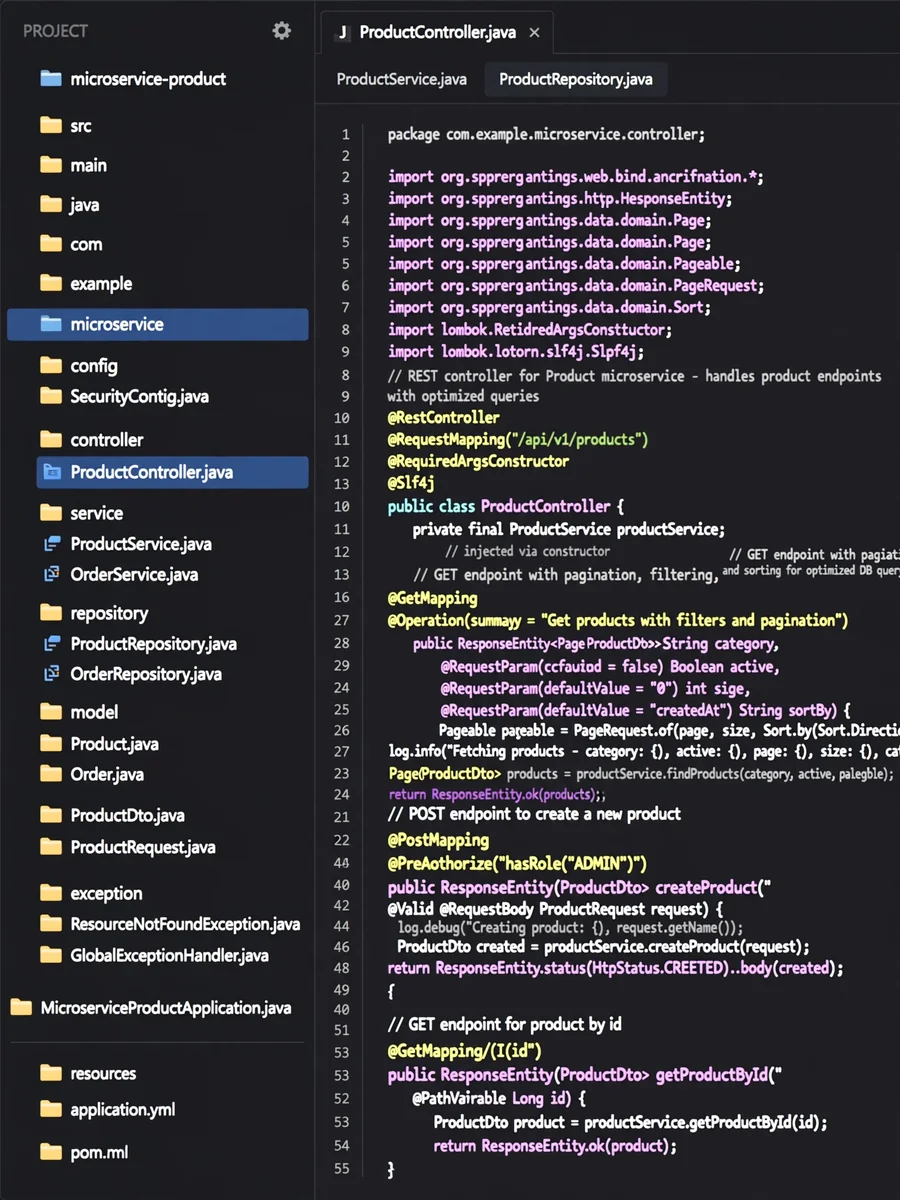Click the service folder icon
900x1200 pixels.
click(x=51, y=513)
